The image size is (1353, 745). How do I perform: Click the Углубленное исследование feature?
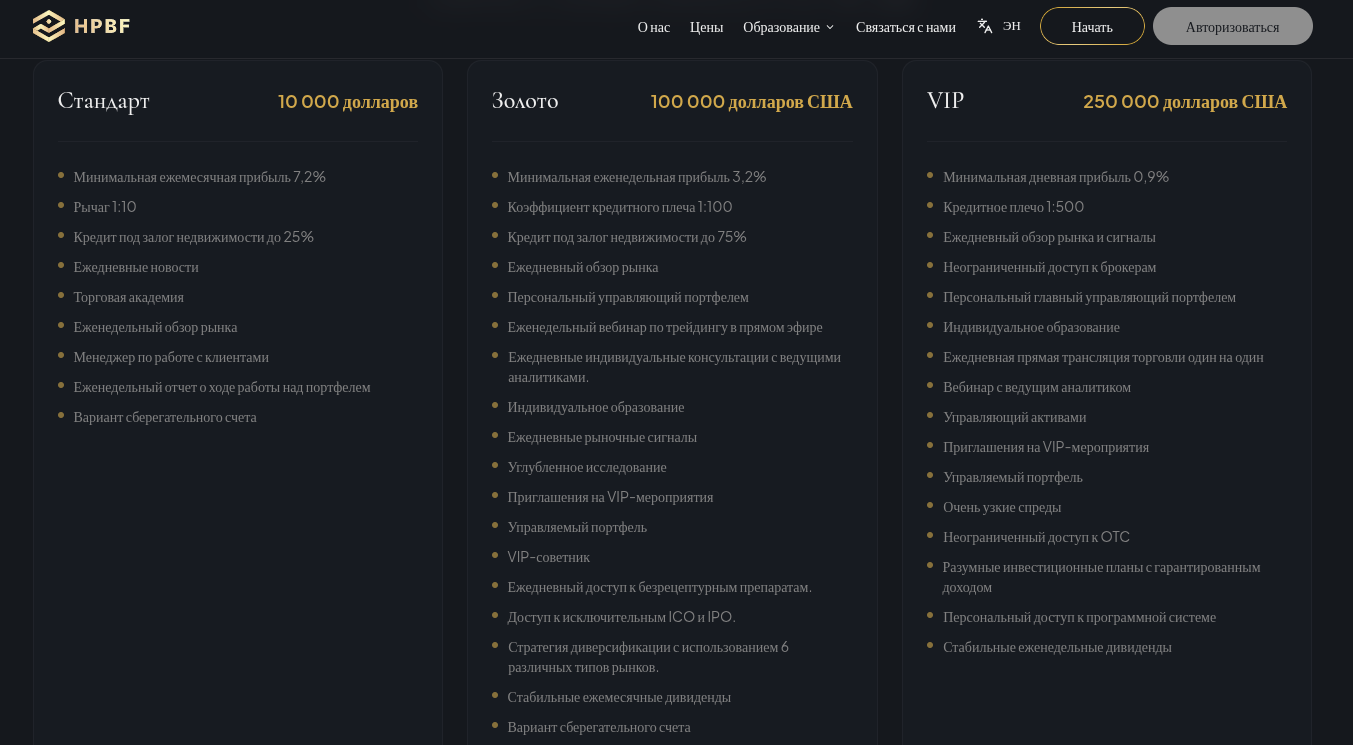tap(586, 467)
